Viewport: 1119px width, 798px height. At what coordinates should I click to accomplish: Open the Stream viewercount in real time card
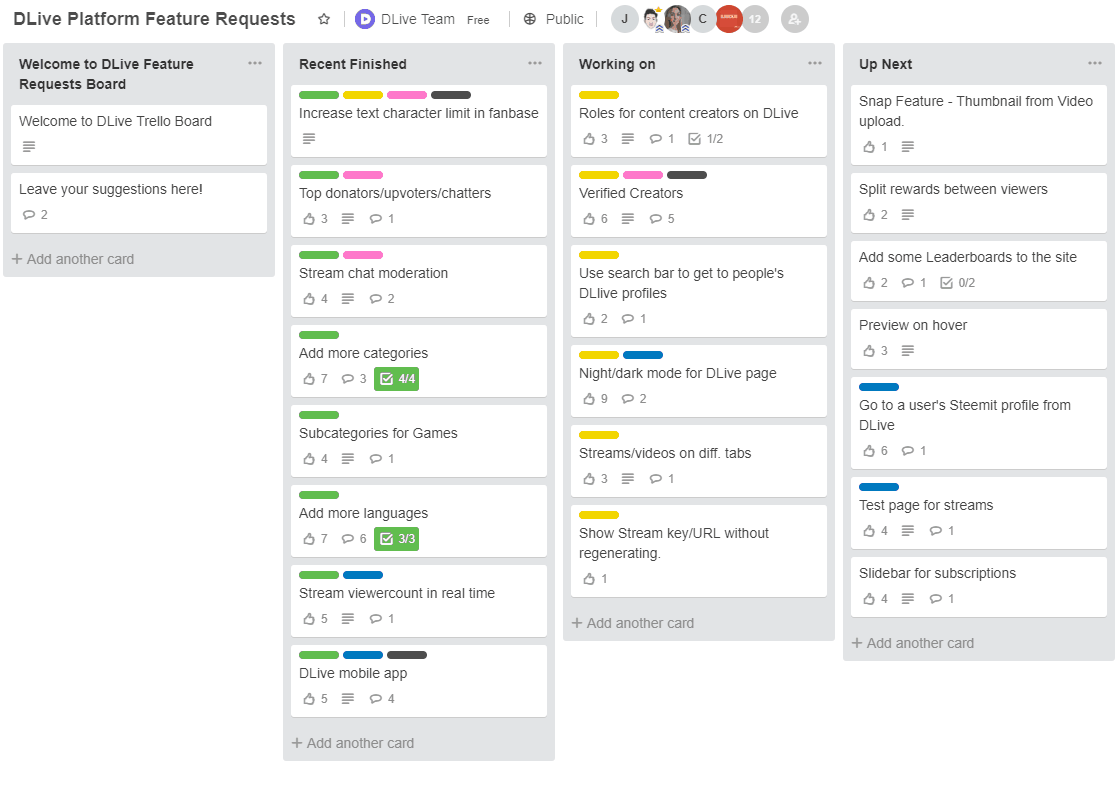419,600
